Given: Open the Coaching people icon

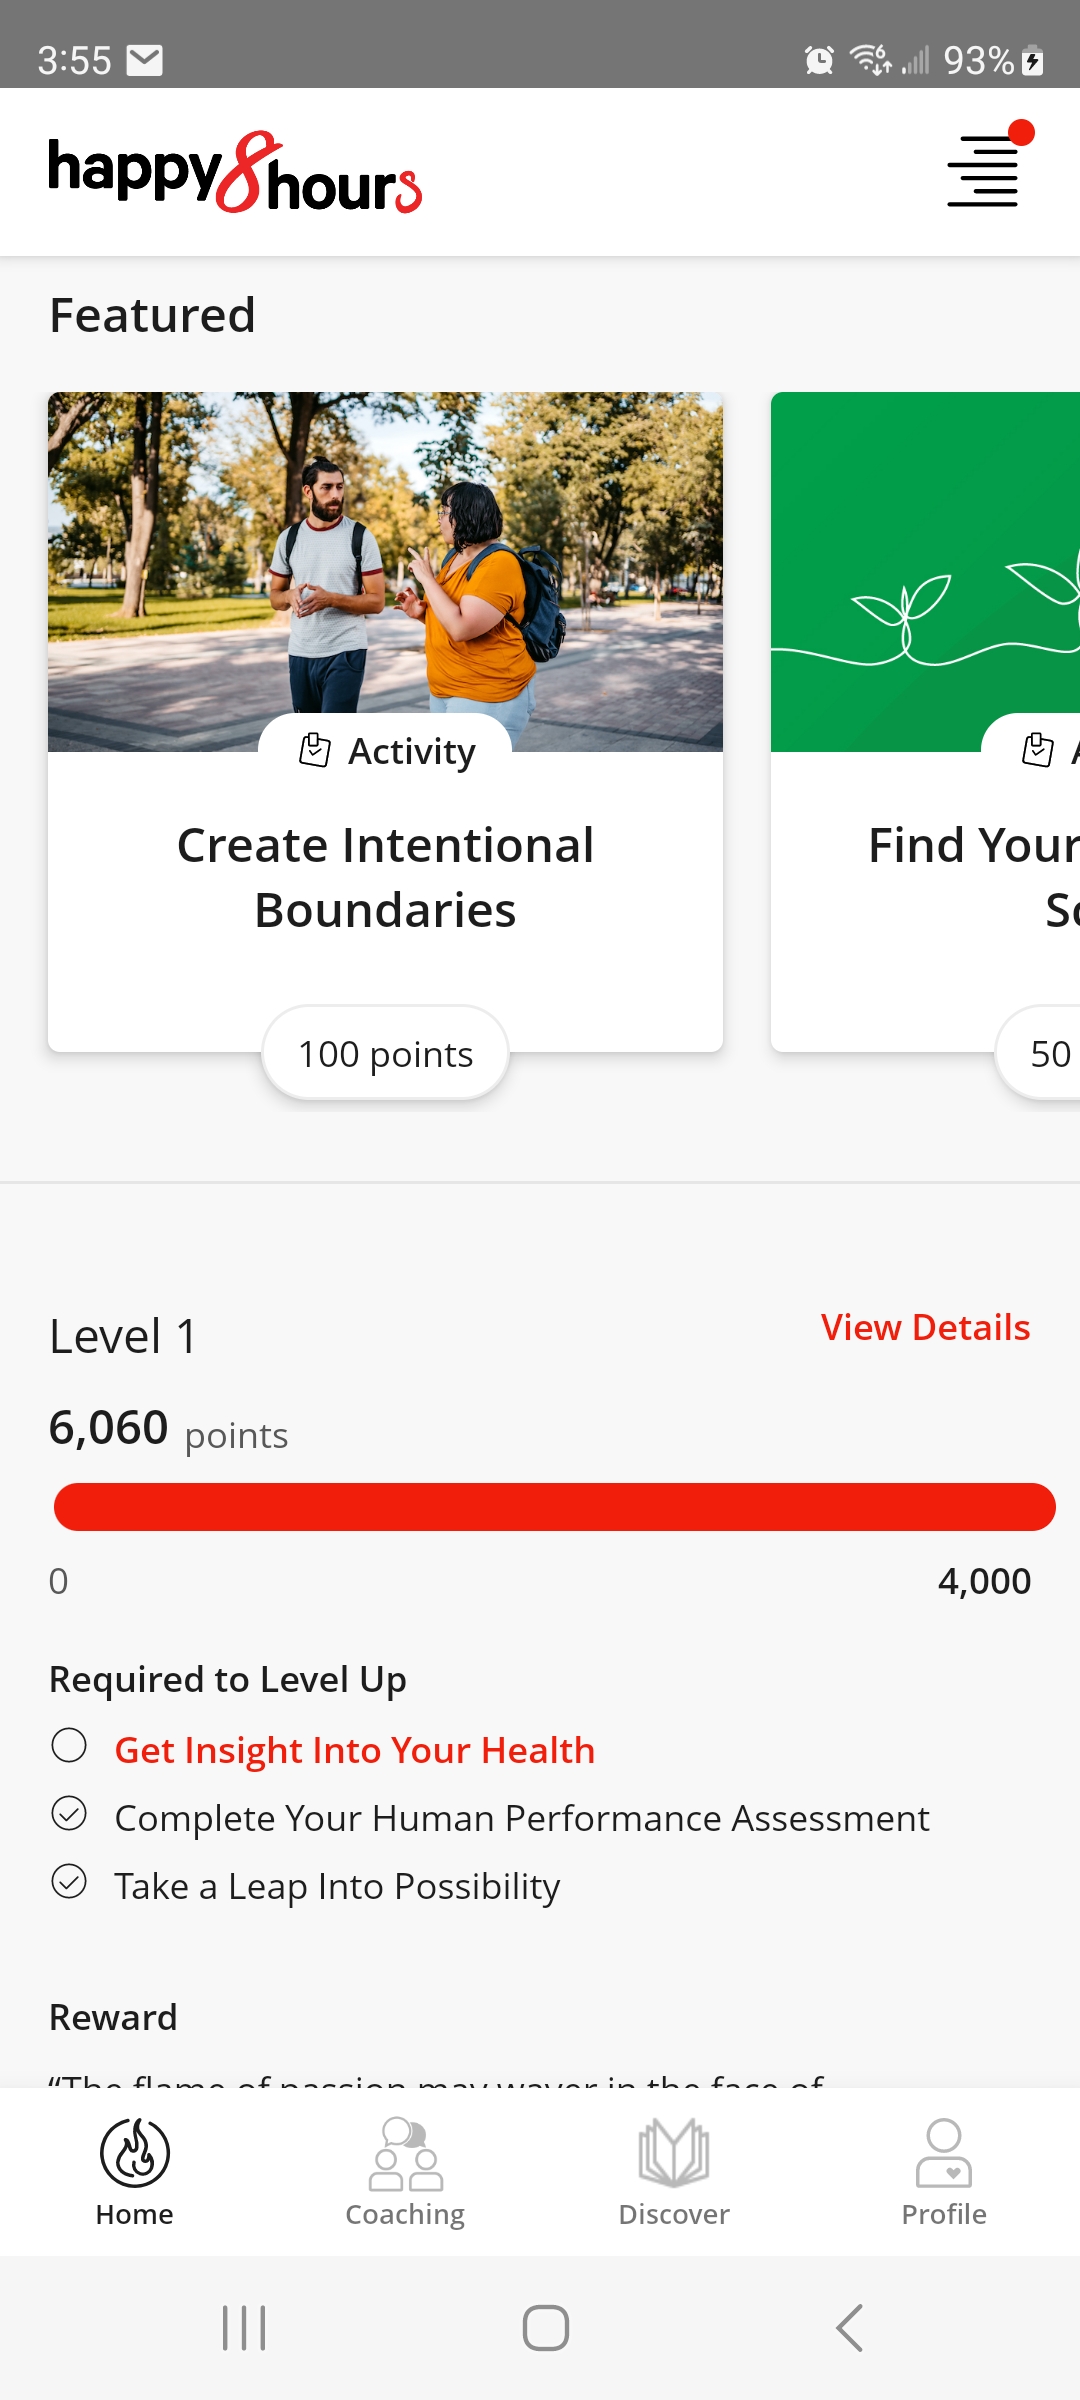Looking at the screenshot, I should pyautogui.click(x=405, y=2154).
